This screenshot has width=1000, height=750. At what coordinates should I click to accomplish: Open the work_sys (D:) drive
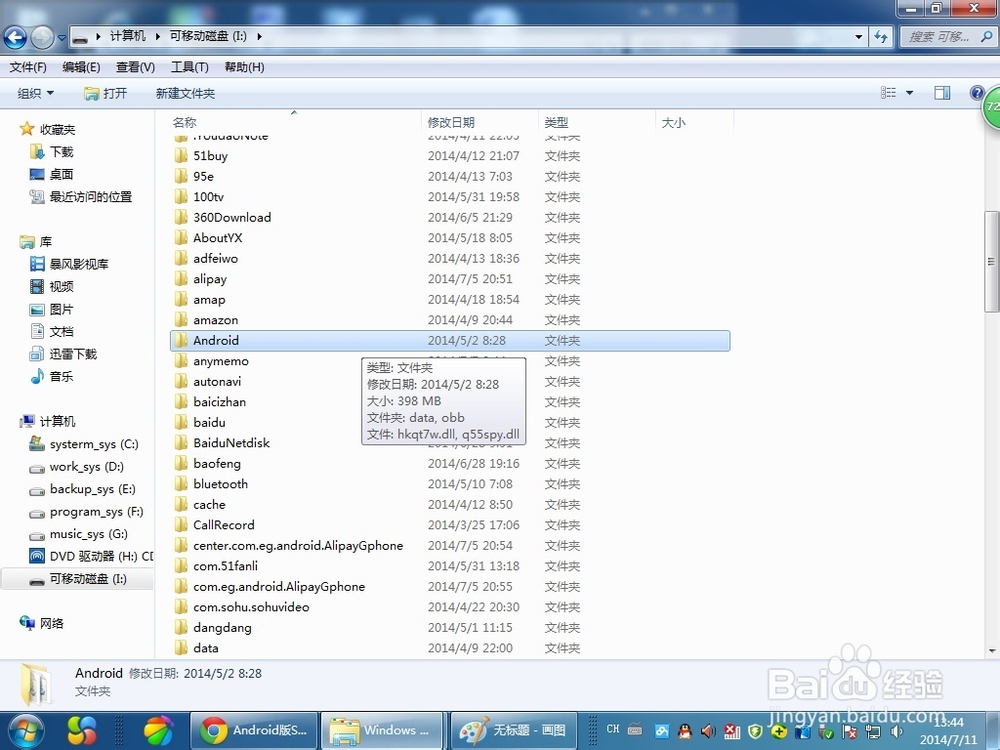(x=77, y=466)
